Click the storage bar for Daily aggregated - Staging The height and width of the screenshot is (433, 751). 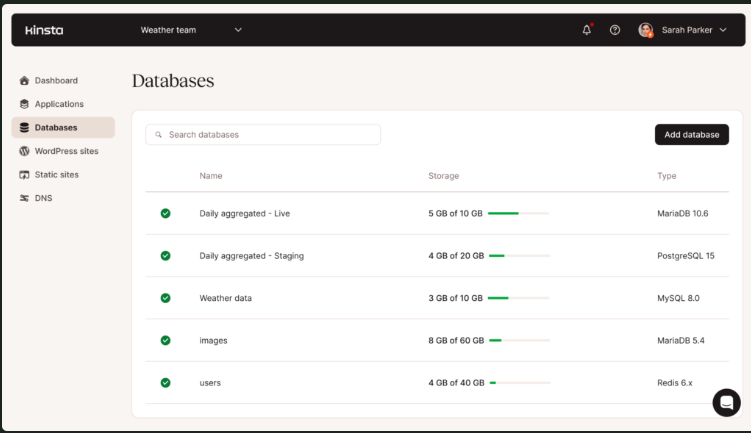click(519, 256)
